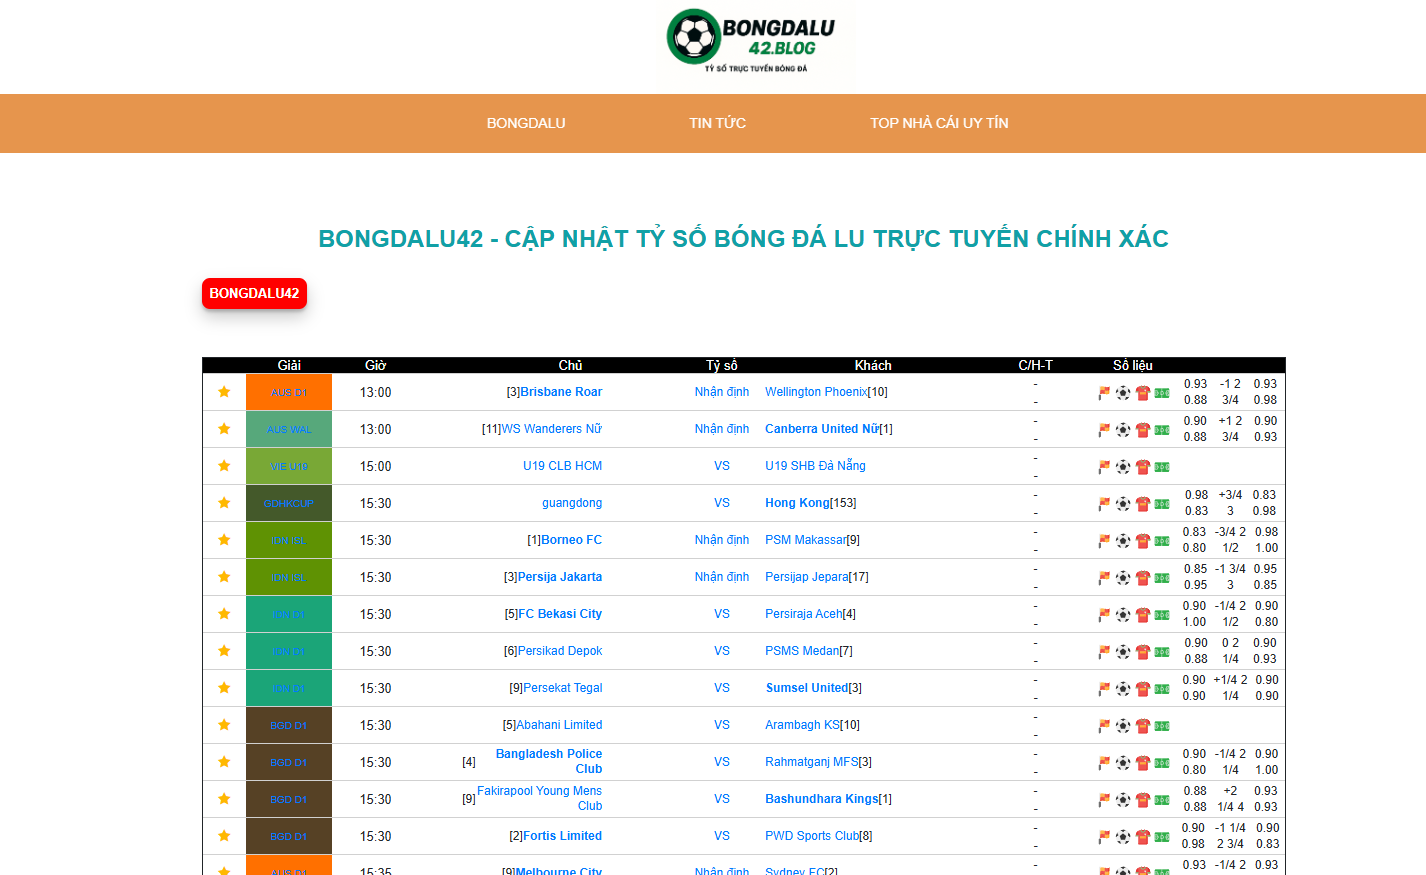Select corner flag icon in guangdong row
This screenshot has width=1426, height=875.
1104,504
